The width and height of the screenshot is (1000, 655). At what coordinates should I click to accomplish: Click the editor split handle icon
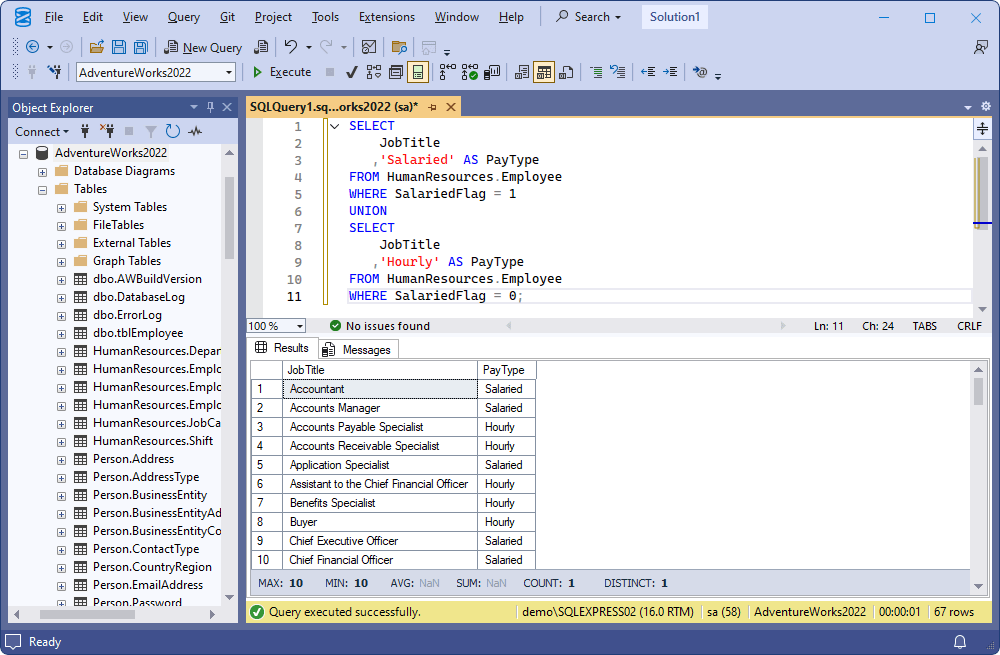pos(982,129)
